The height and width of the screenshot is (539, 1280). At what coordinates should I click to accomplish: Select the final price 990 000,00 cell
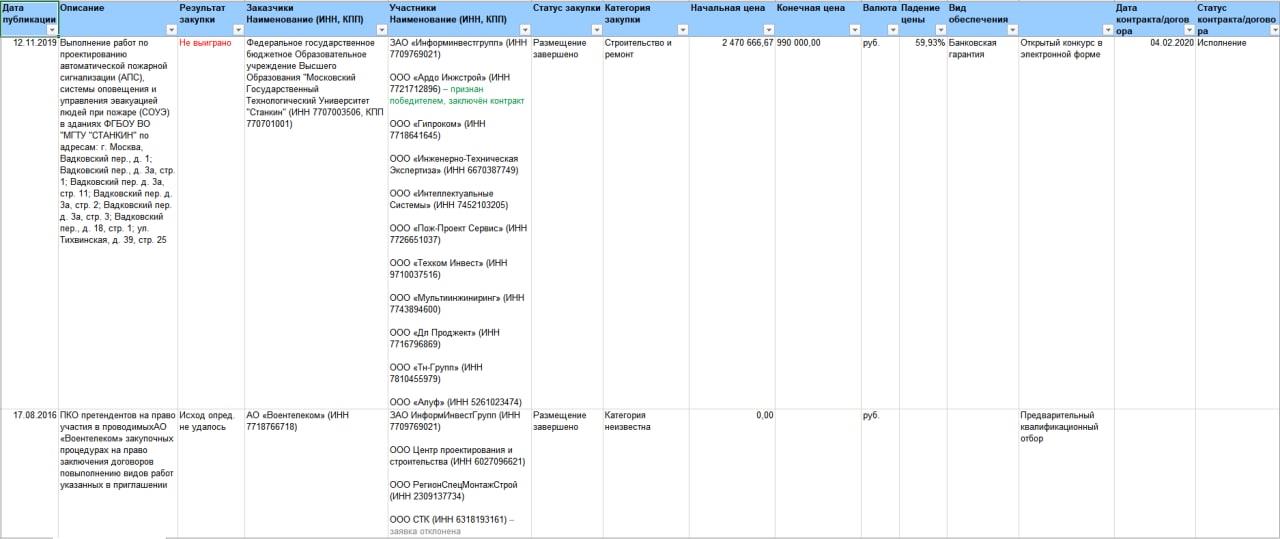pyautogui.click(x=817, y=223)
